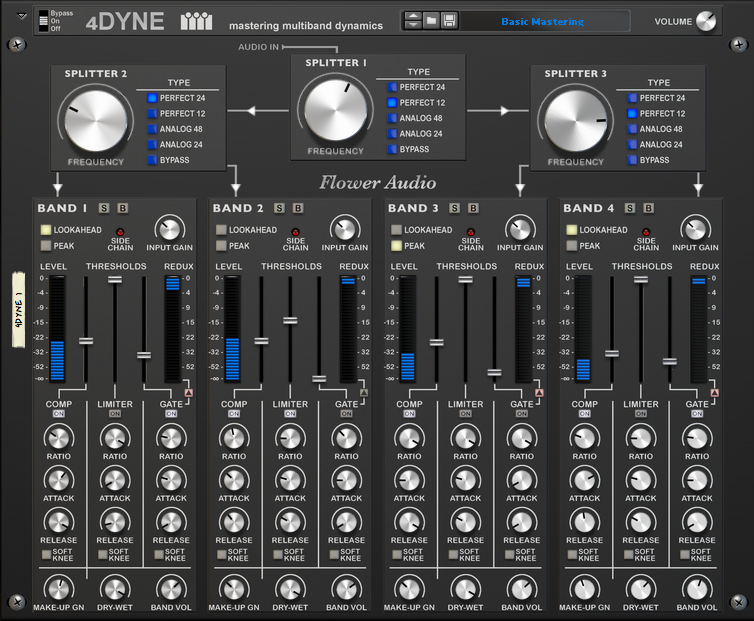
Task: Click the Band 1 gate redux triangle icon
Action: coord(187,393)
